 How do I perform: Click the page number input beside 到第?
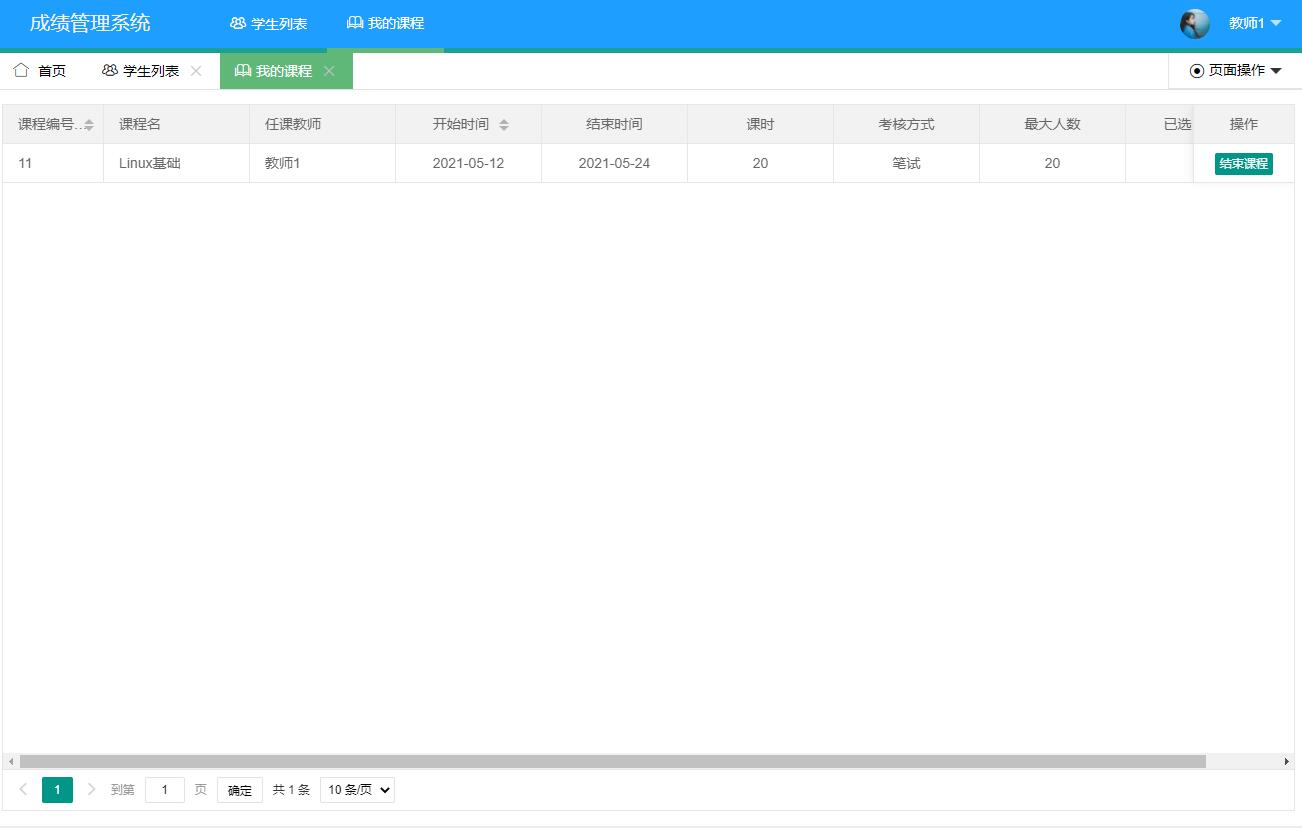164,789
